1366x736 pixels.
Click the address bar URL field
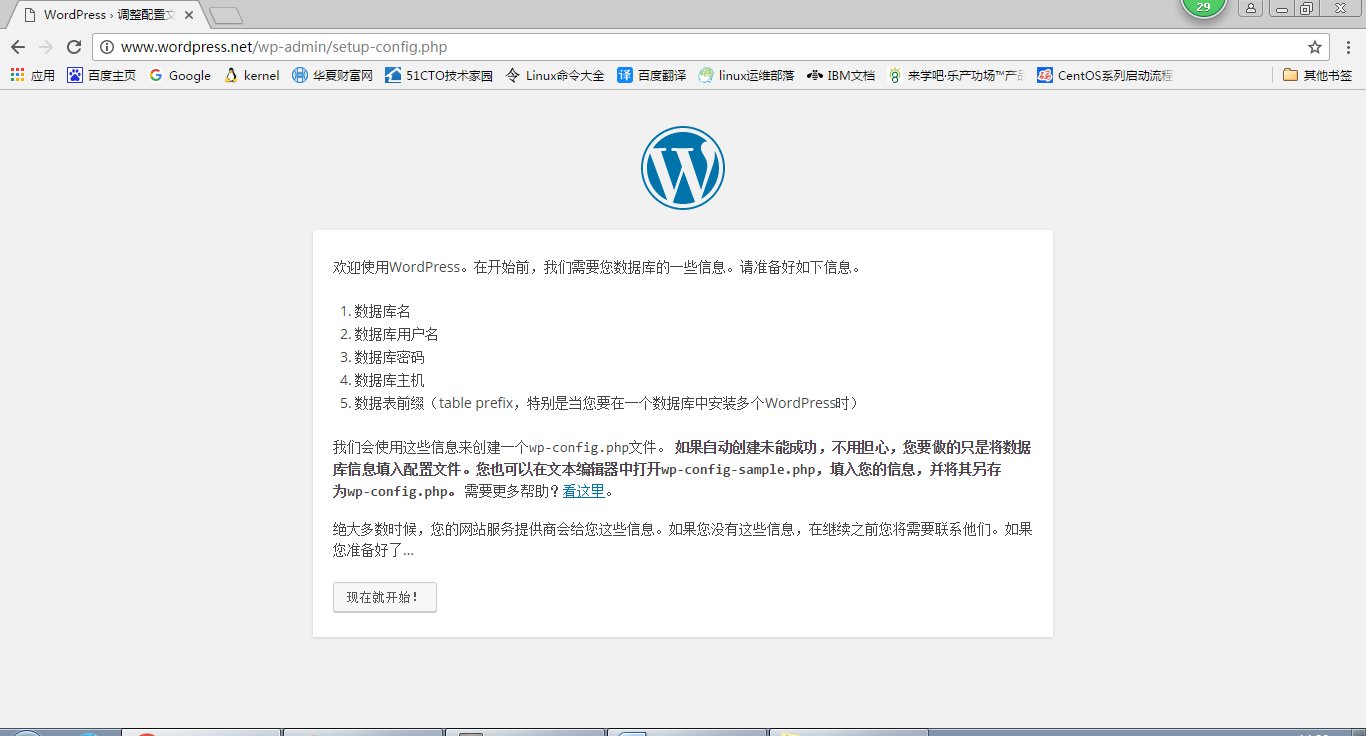710,47
